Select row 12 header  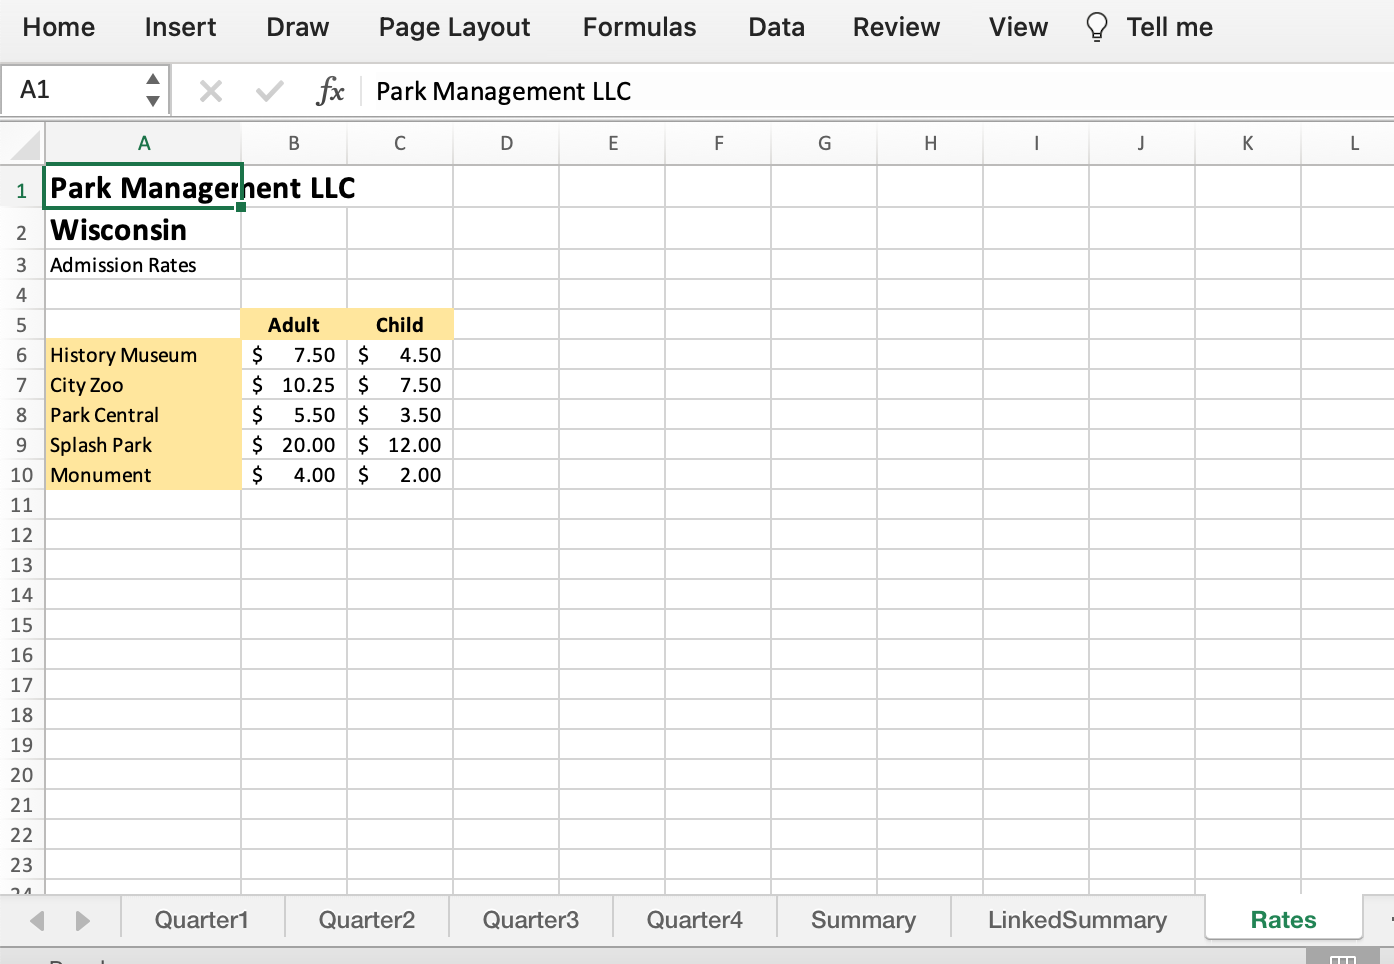point(22,535)
